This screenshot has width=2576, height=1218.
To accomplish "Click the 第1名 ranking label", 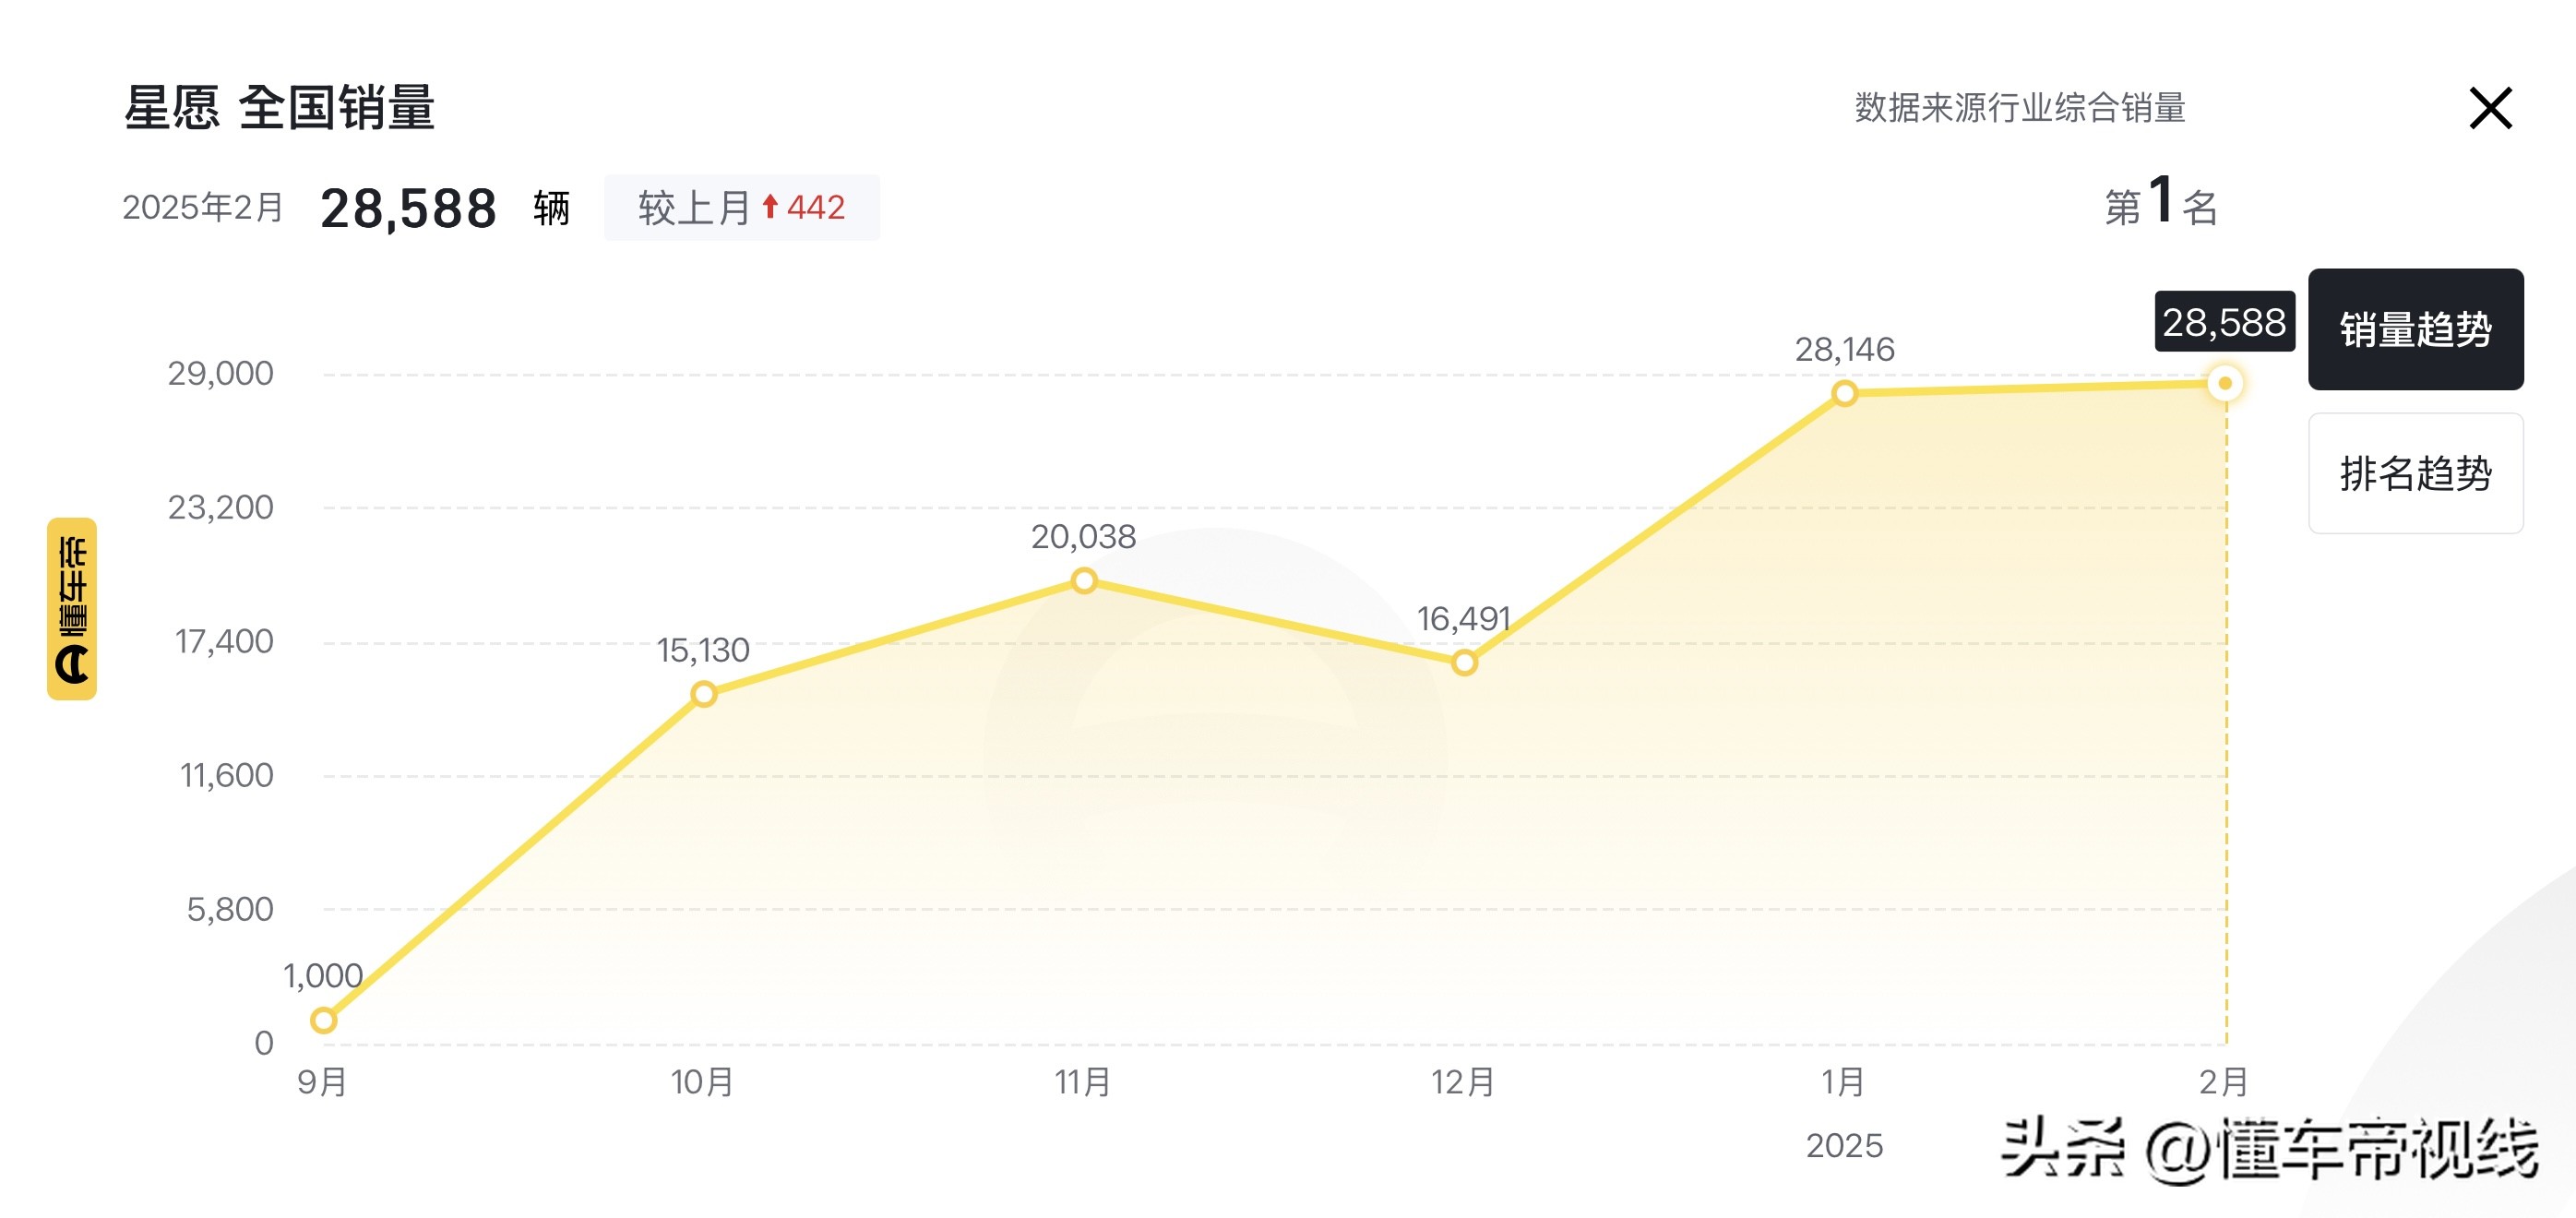I will point(2161,204).
